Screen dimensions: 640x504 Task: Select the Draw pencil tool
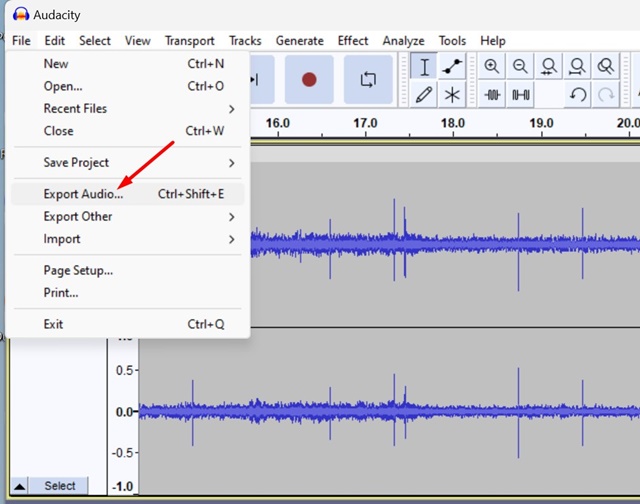424,95
